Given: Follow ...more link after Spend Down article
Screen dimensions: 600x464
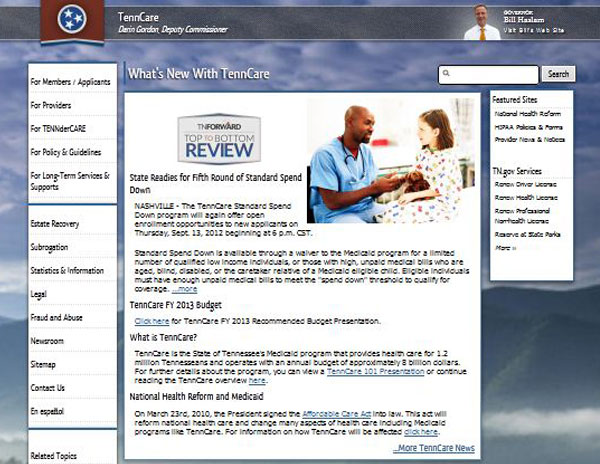Looking at the screenshot, I should click(184, 289).
